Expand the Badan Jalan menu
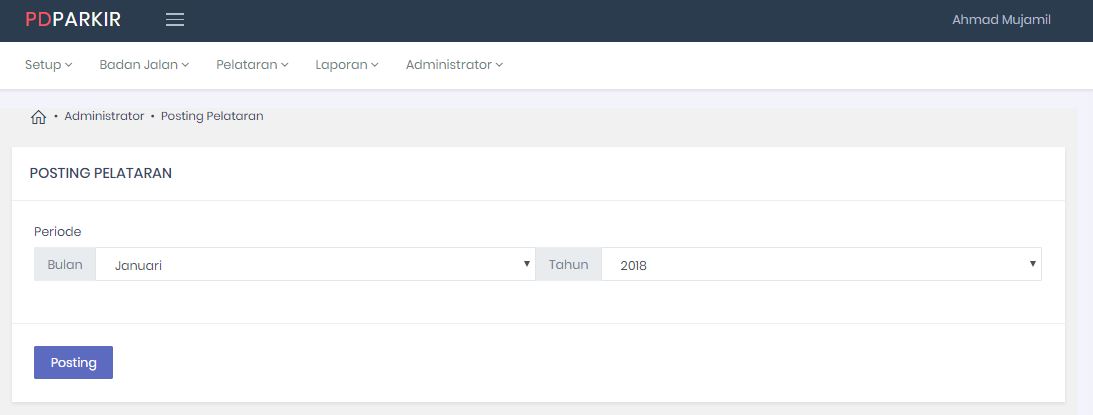Image resolution: width=1093 pixels, height=415 pixels. [144, 65]
